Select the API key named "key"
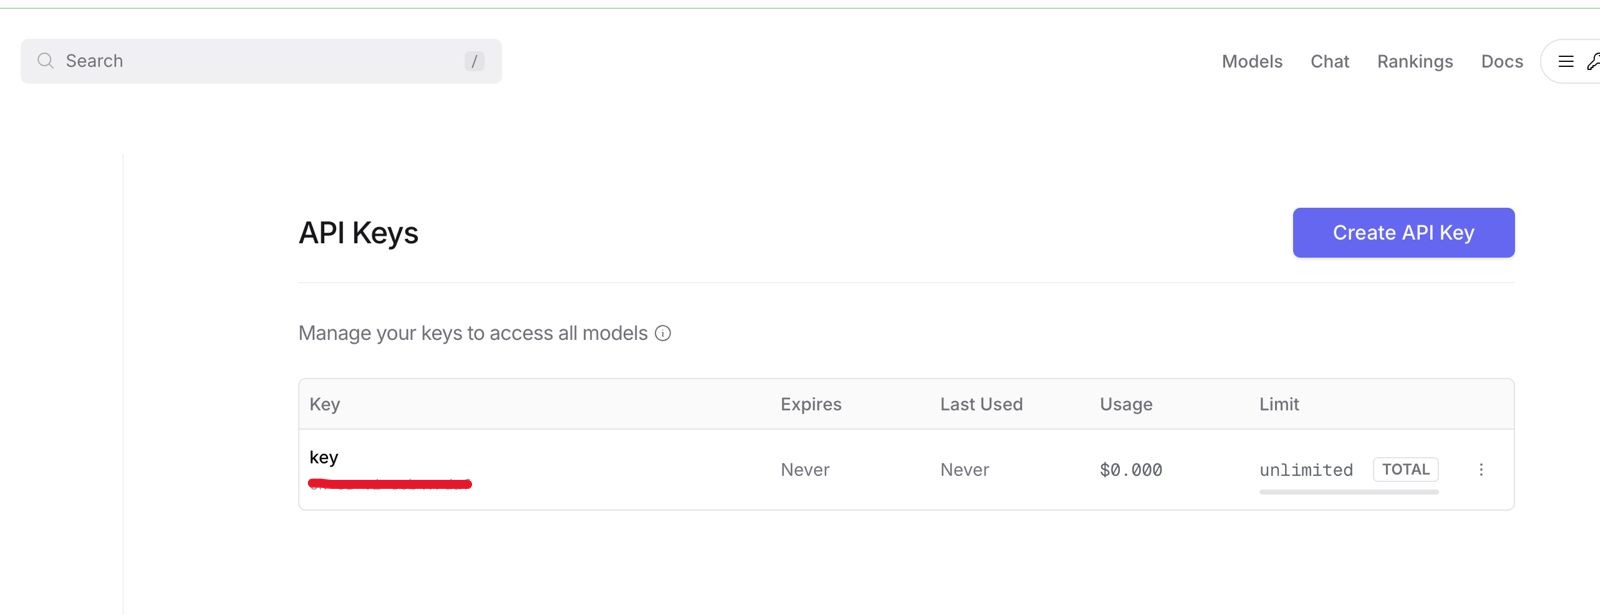Viewport: 1600px width, 615px height. point(324,457)
